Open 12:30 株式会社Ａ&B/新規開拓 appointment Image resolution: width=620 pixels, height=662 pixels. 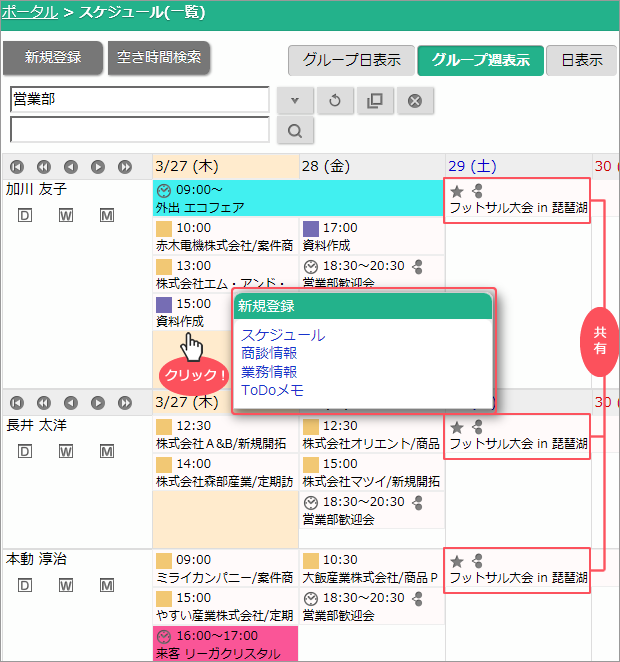coord(225,434)
